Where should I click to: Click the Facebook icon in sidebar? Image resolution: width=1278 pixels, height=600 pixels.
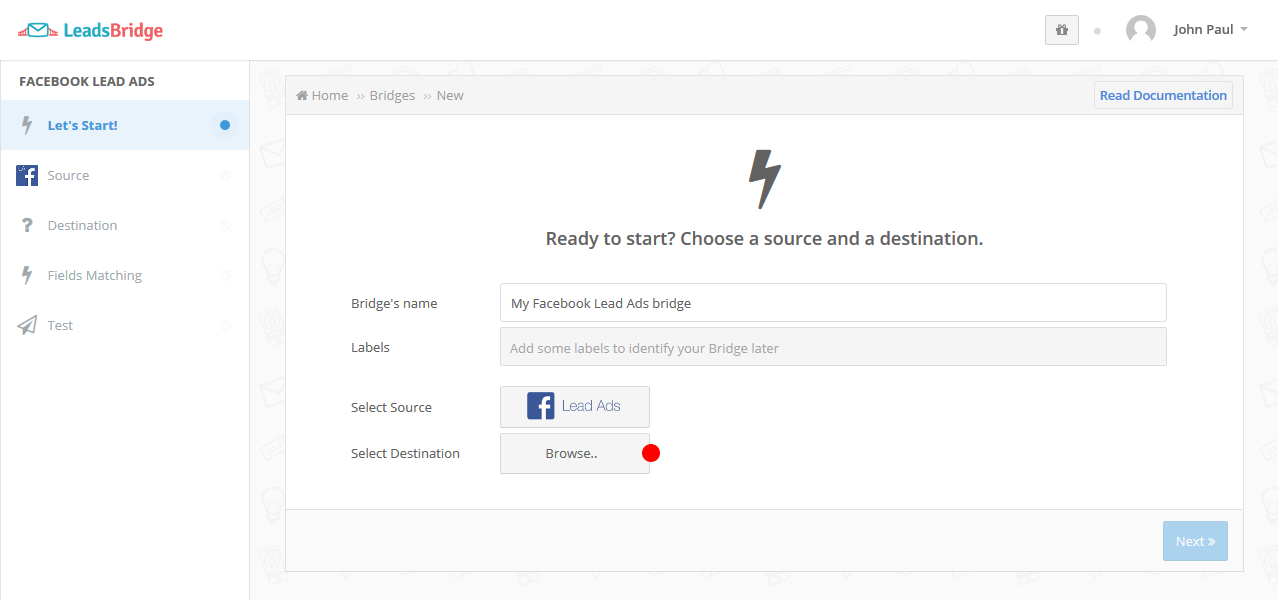pos(27,175)
